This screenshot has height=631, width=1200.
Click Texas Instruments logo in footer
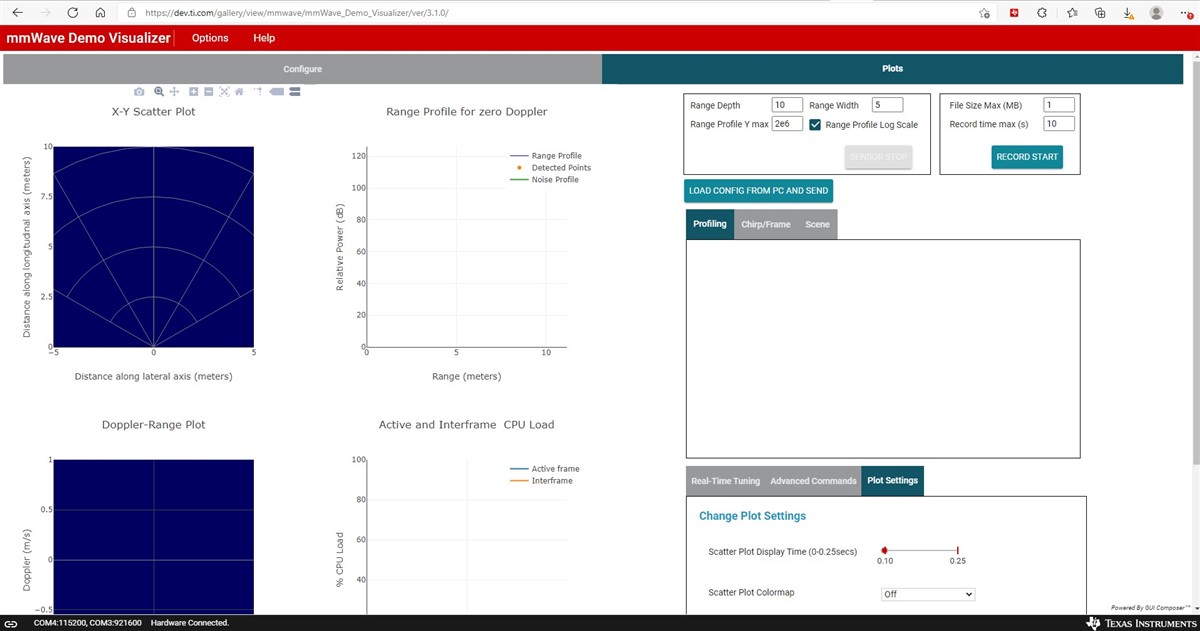(1139, 623)
